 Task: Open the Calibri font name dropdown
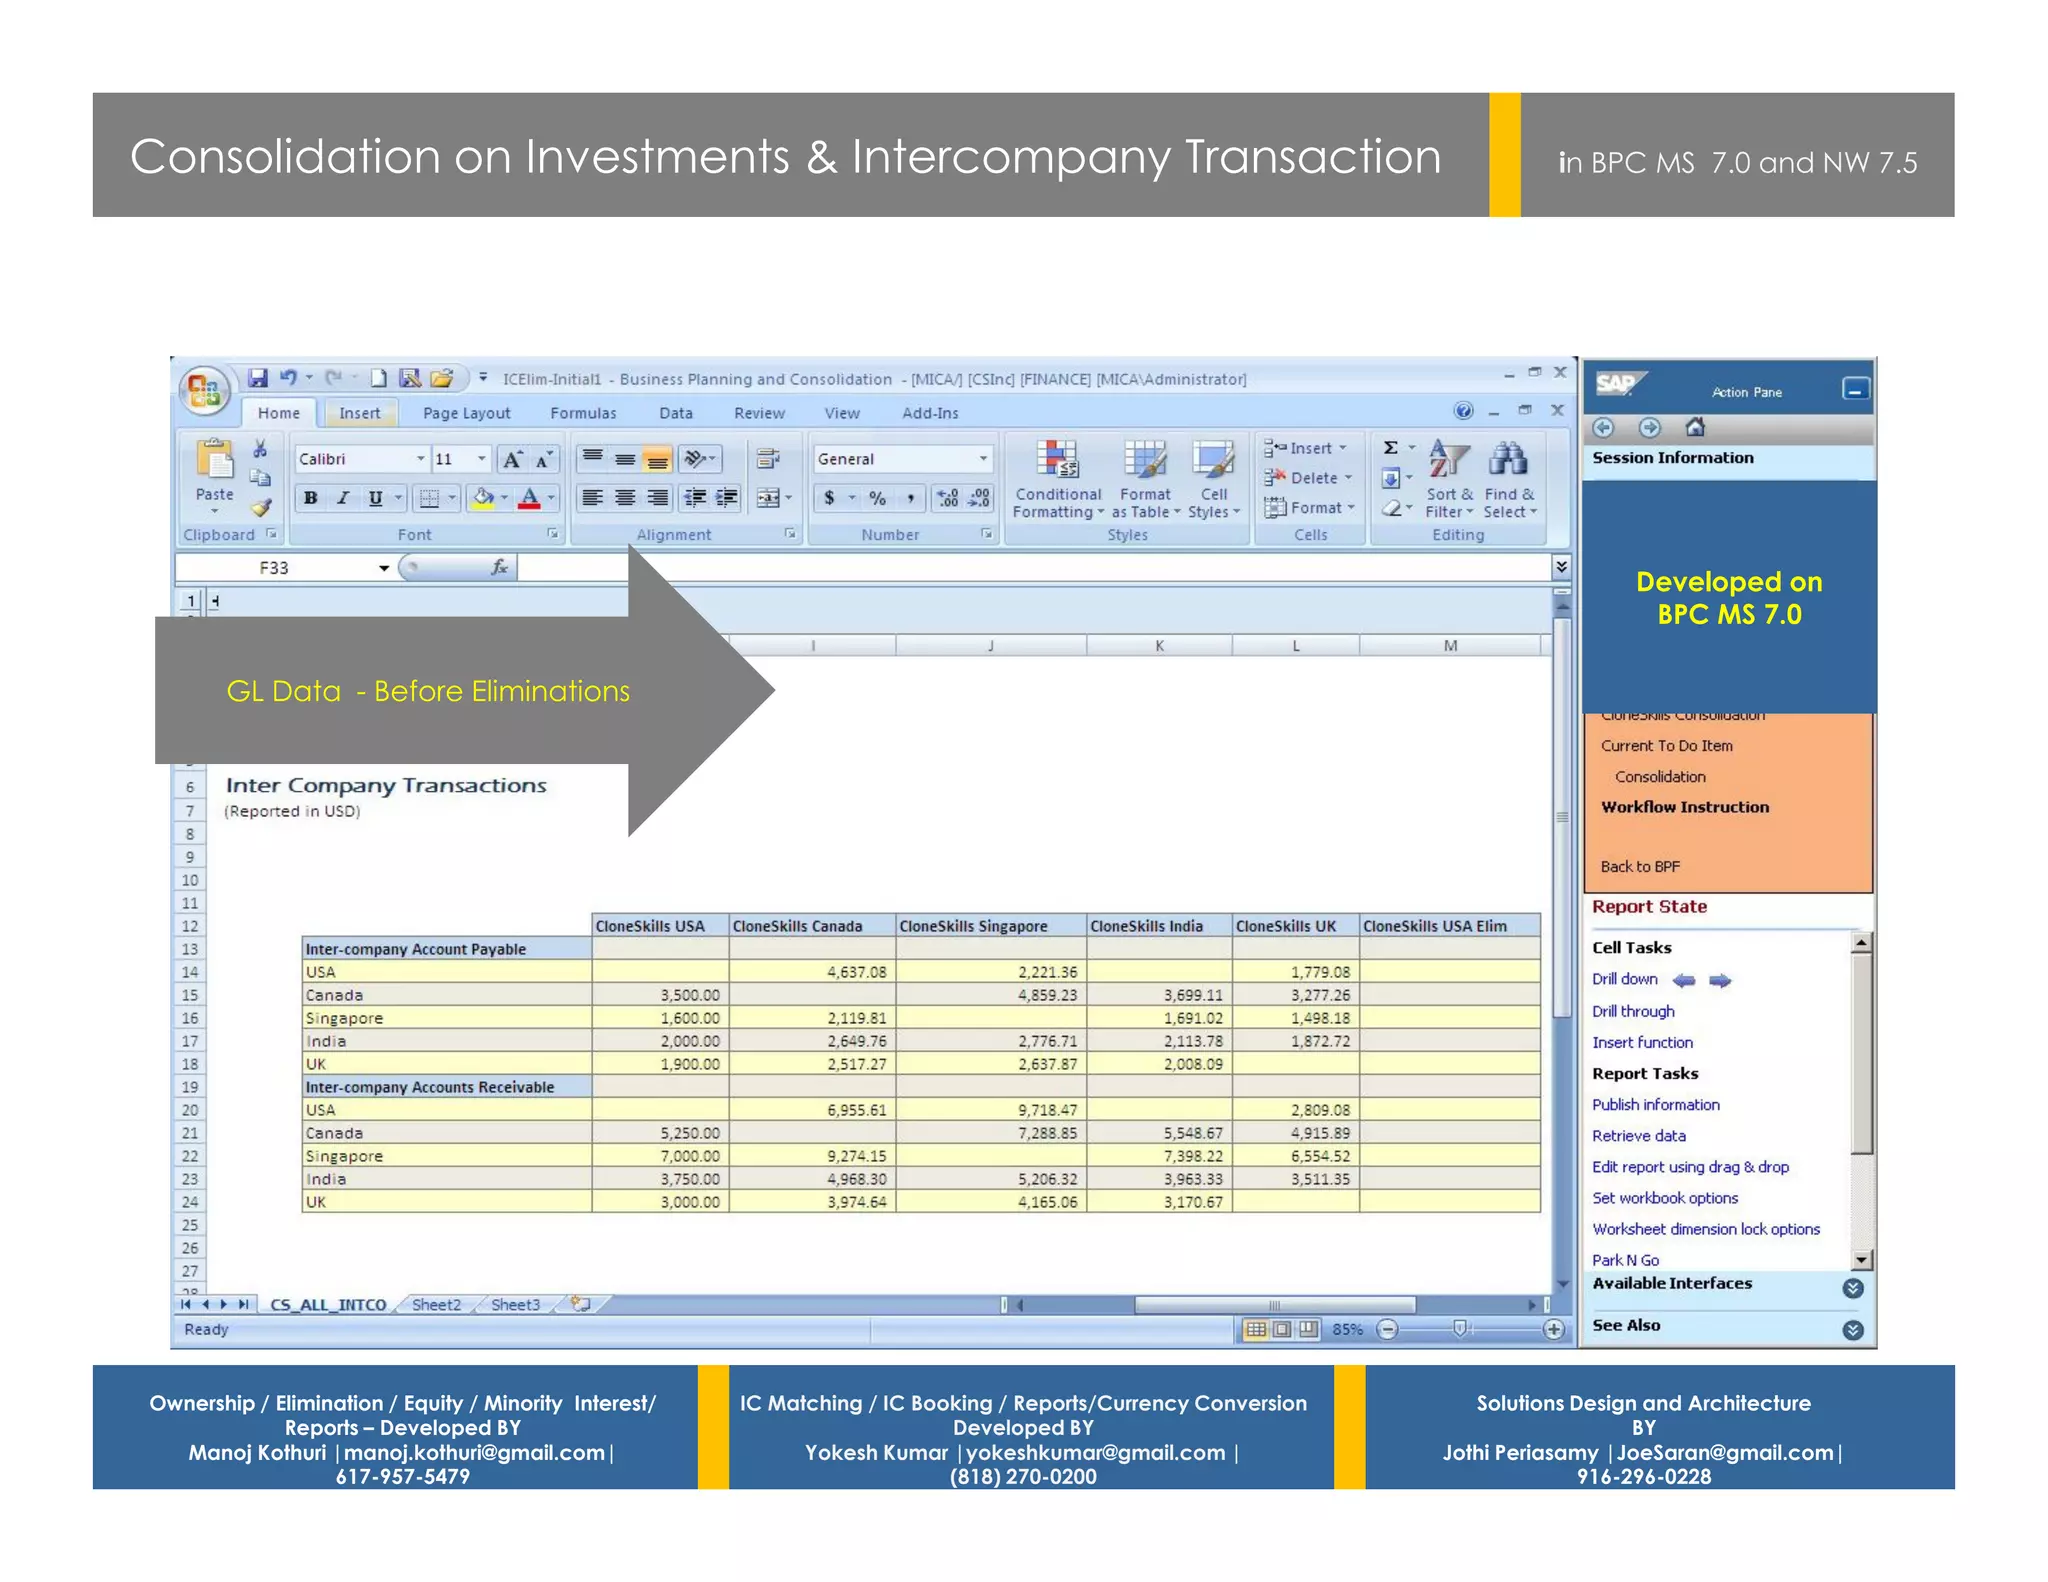(x=421, y=459)
